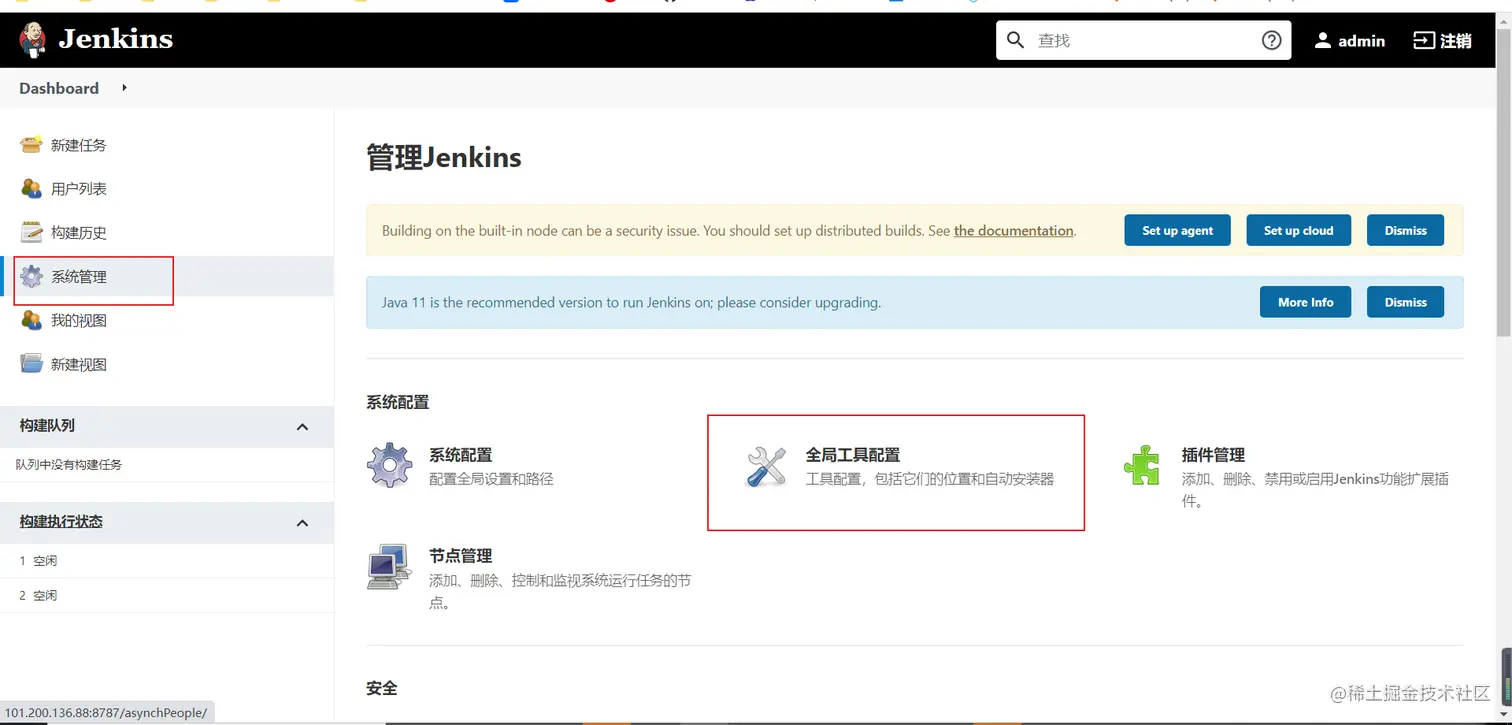The height and width of the screenshot is (725, 1512).
Task: Open the 构建执行状态 panel title link
Action: coord(61,522)
